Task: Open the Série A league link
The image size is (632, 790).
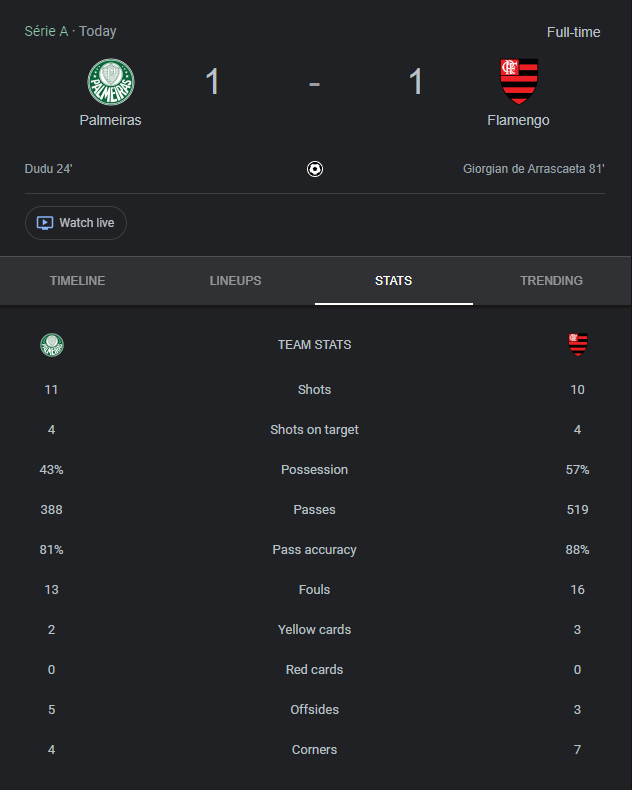Action: pyautogui.click(x=46, y=31)
